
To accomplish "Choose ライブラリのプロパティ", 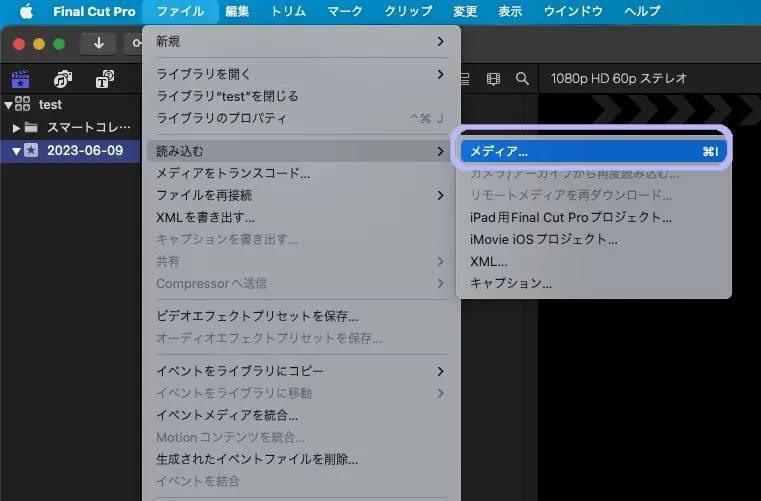I will [x=301, y=118].
